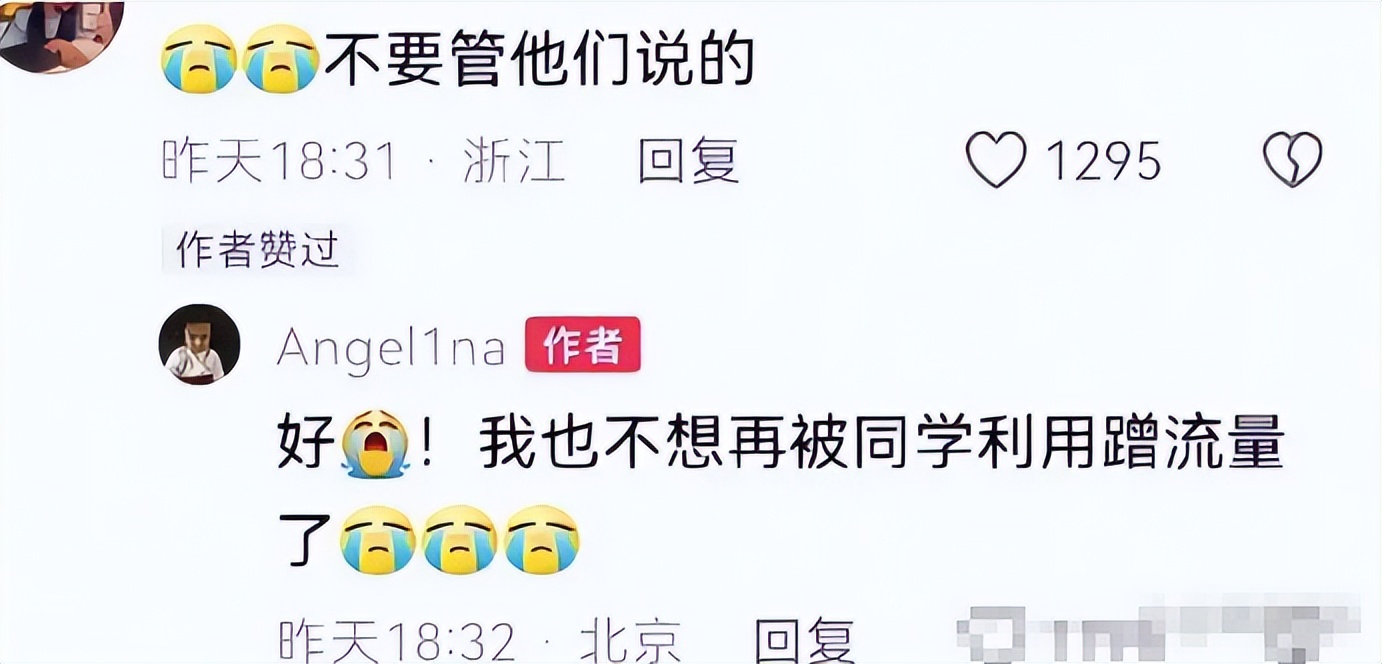This screenshot has height=664, width=1382.
Task: Click the 1295 like count
Action: [x=1104, y=161]
